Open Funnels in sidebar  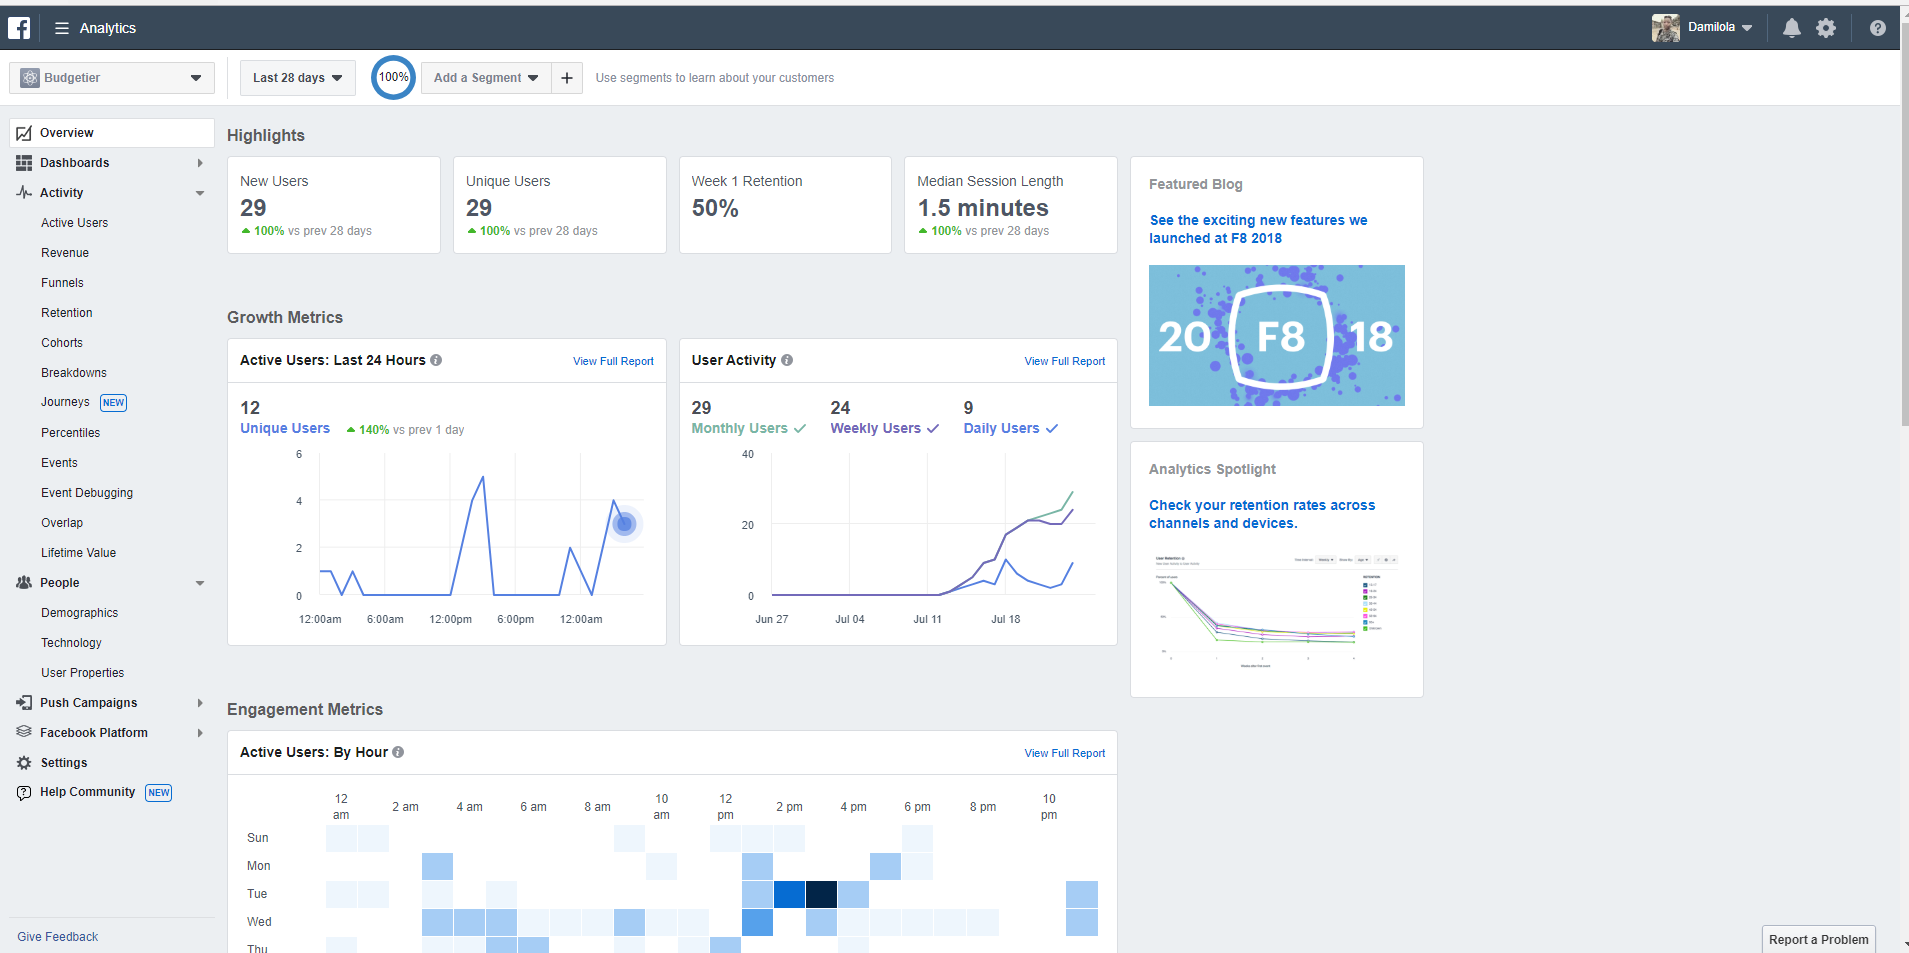[x=62, y=283]
